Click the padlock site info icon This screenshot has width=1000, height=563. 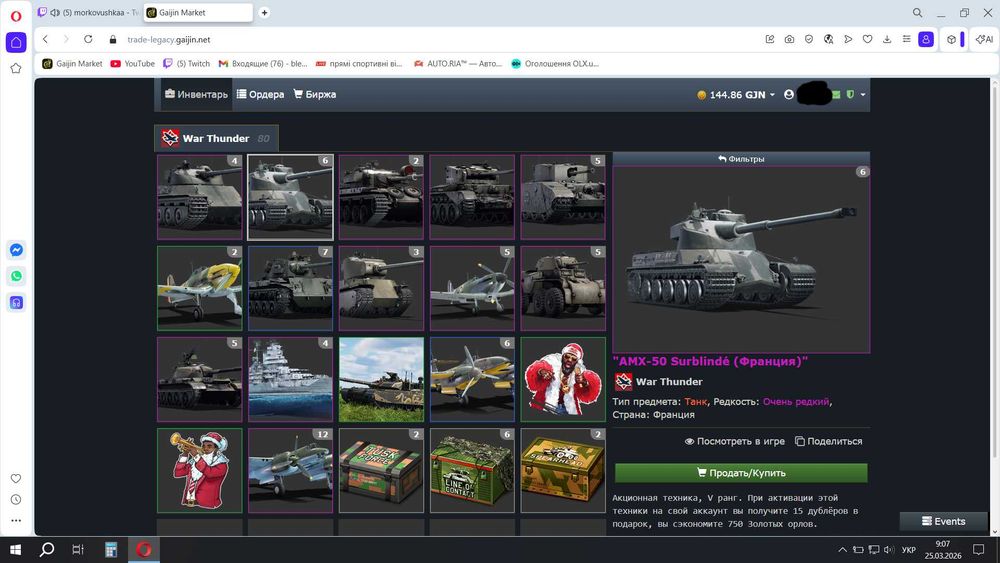113,40
